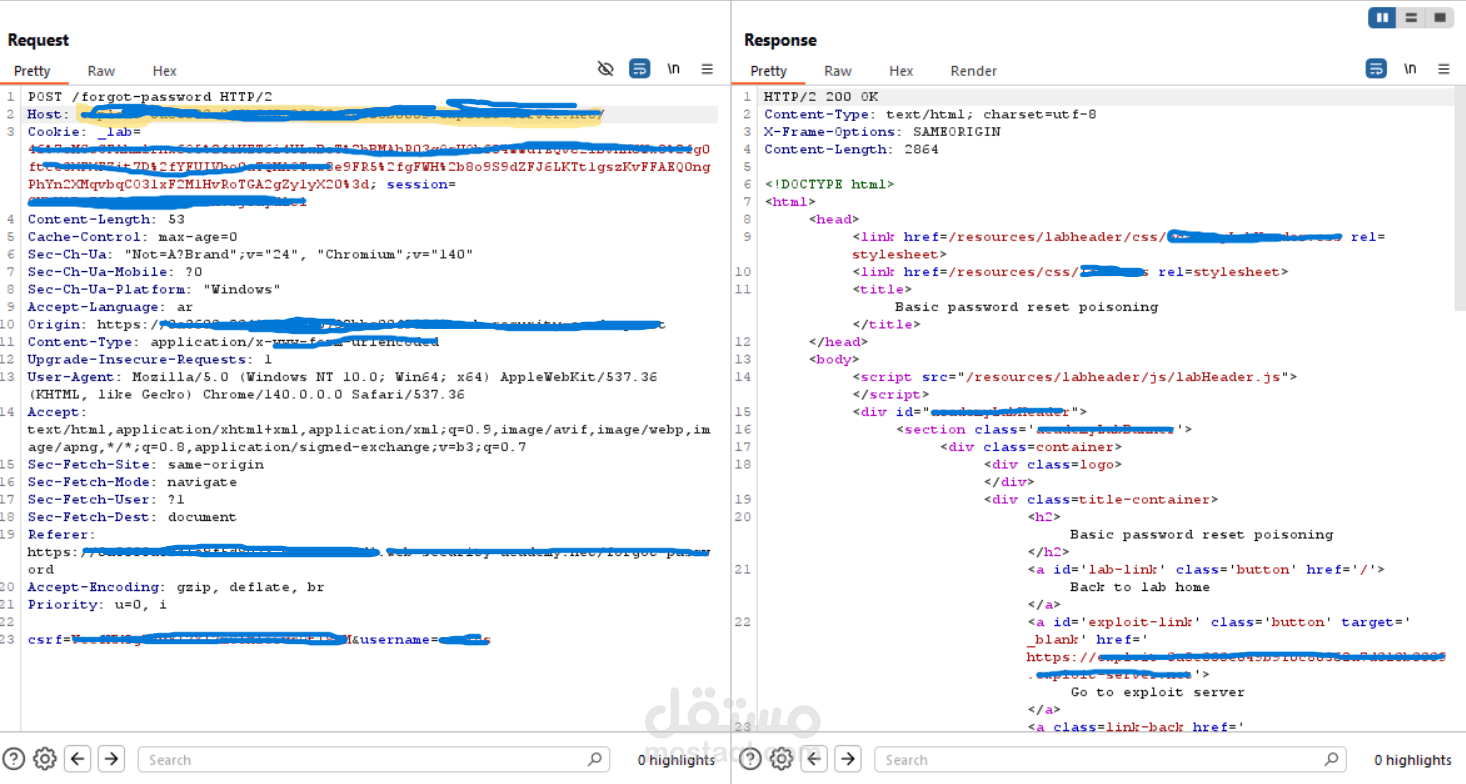Open Response search settings gear
The image size is (1466, 784).
[781, 759]
